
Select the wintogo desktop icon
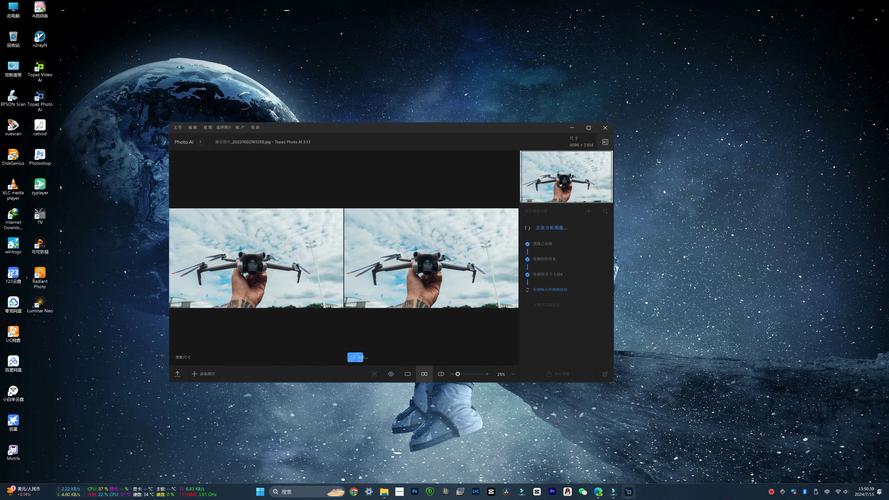tap(13, 246)
